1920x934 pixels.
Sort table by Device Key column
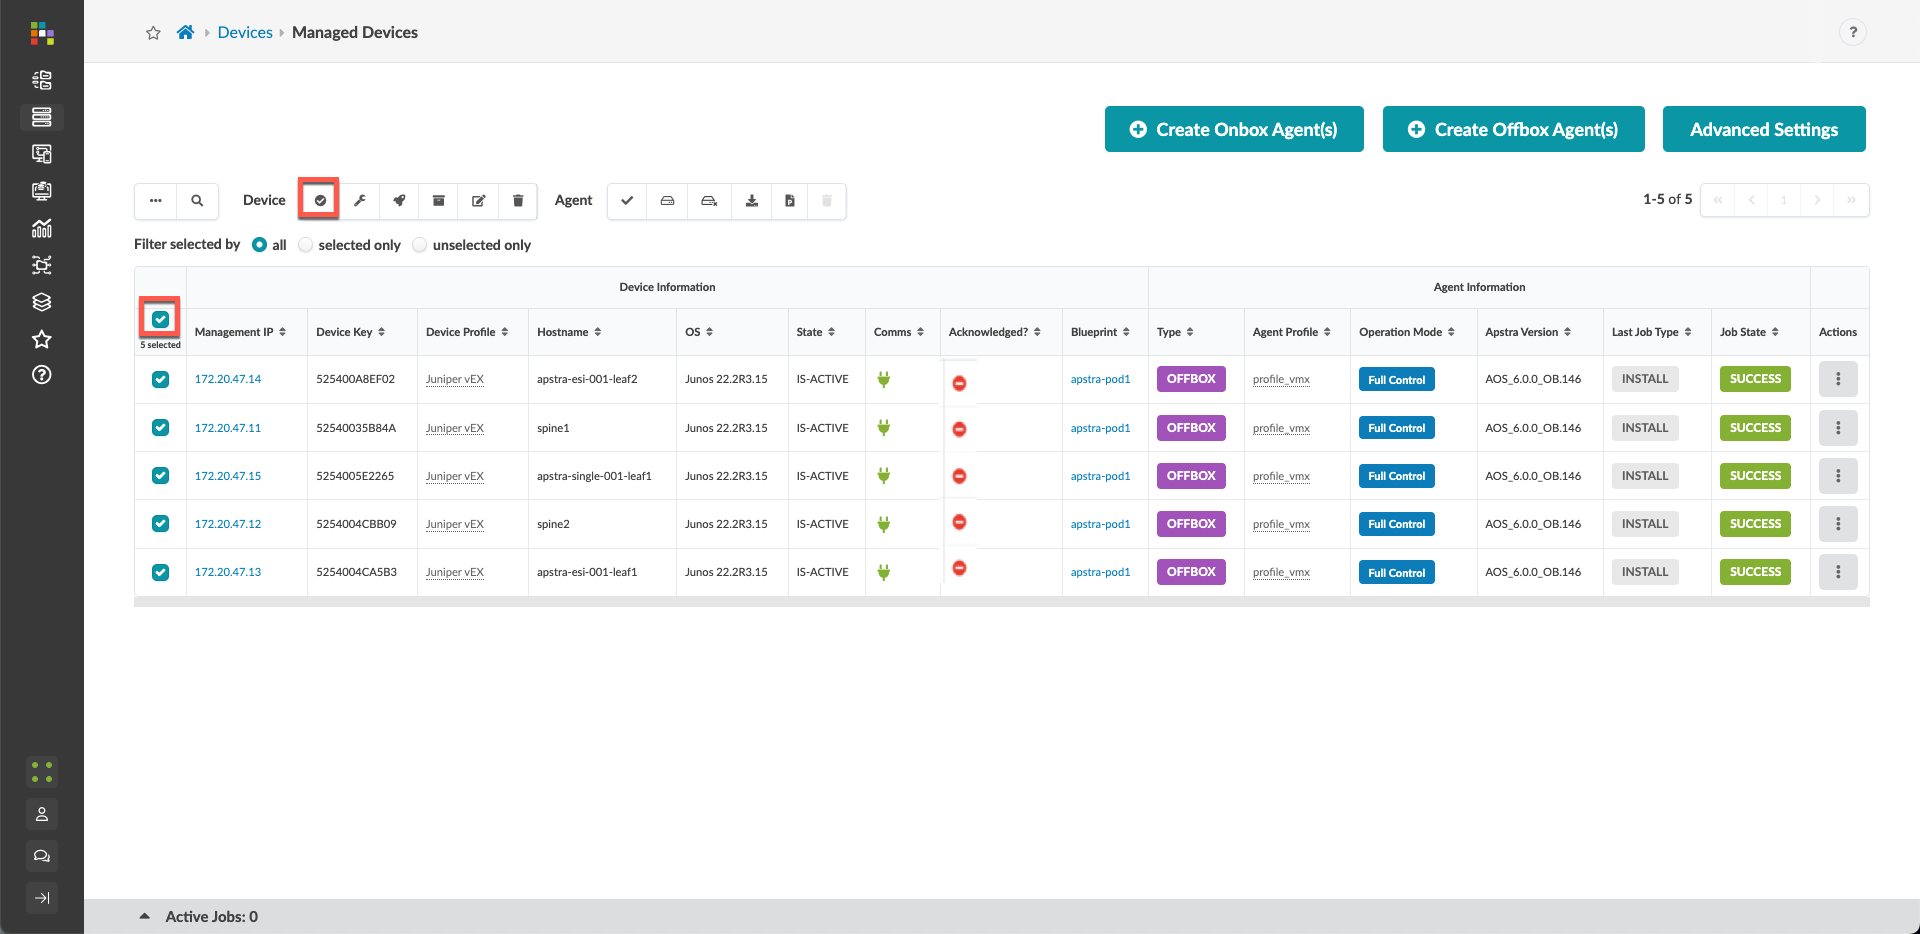point(351,332)
